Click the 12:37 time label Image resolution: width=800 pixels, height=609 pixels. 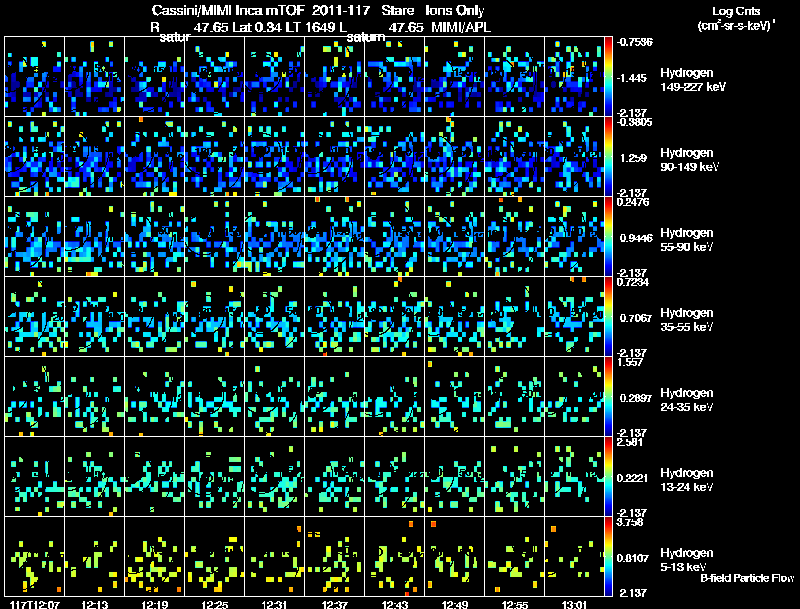[335, 604]
